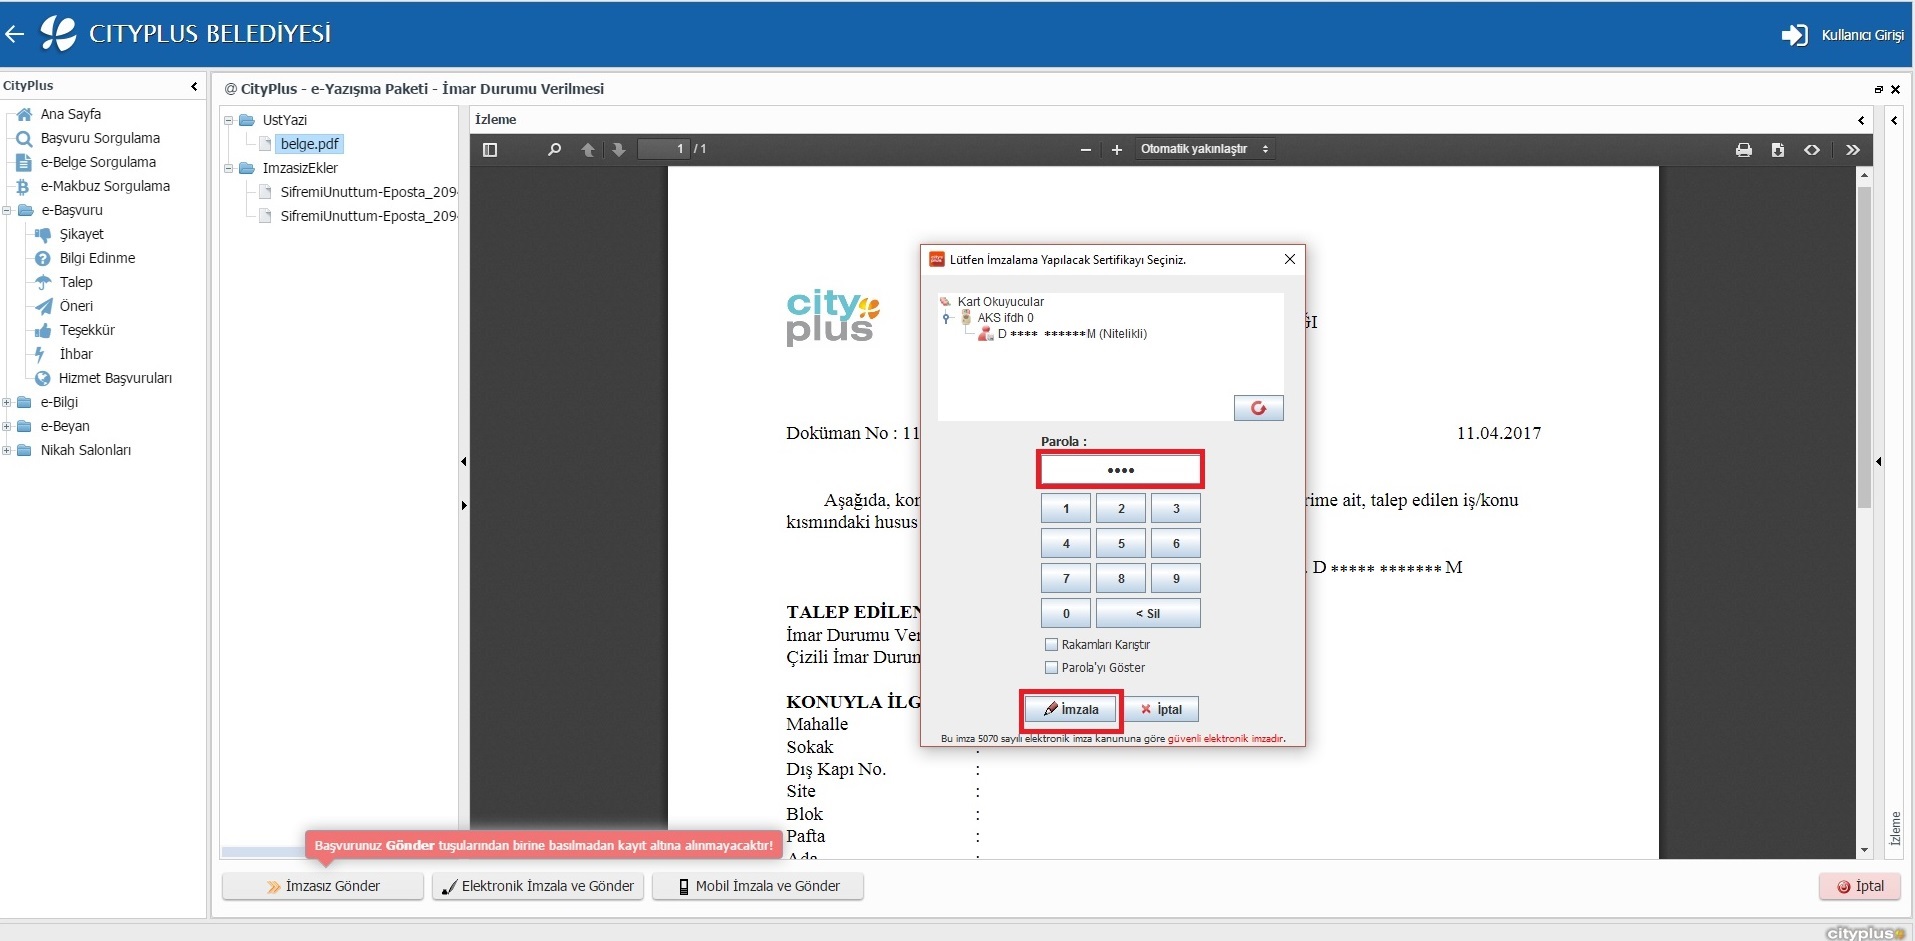Click the PDF current view icon
The height and width of the screenshot is (941, 1915).
coord(1812,149)
